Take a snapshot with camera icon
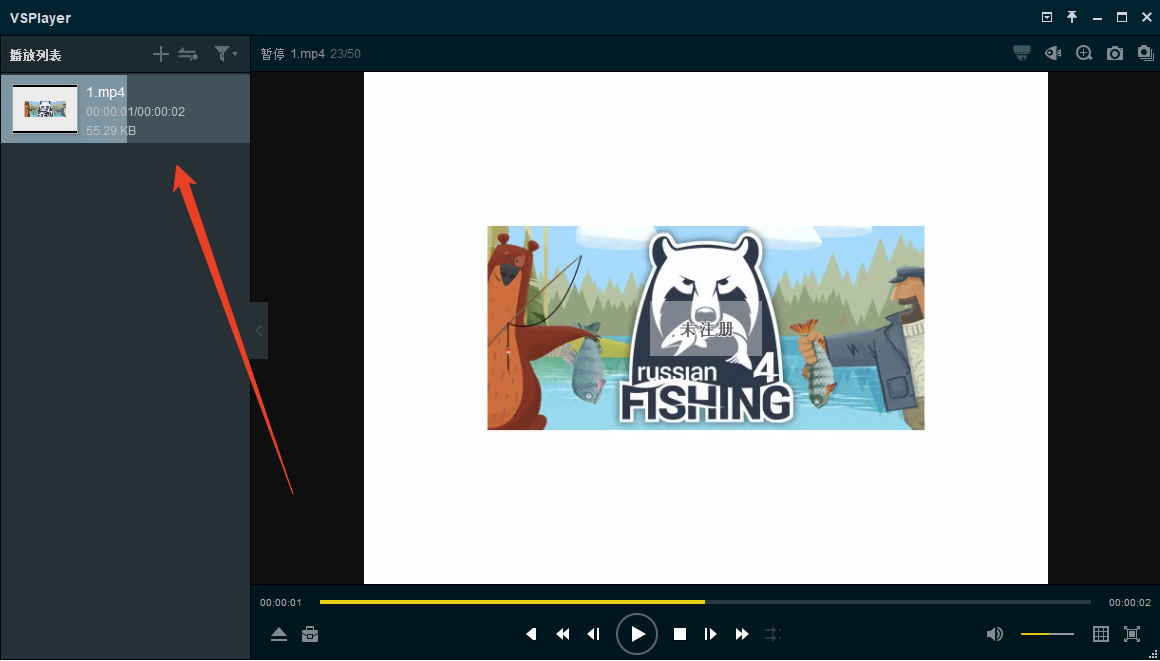 point(1115,53)
